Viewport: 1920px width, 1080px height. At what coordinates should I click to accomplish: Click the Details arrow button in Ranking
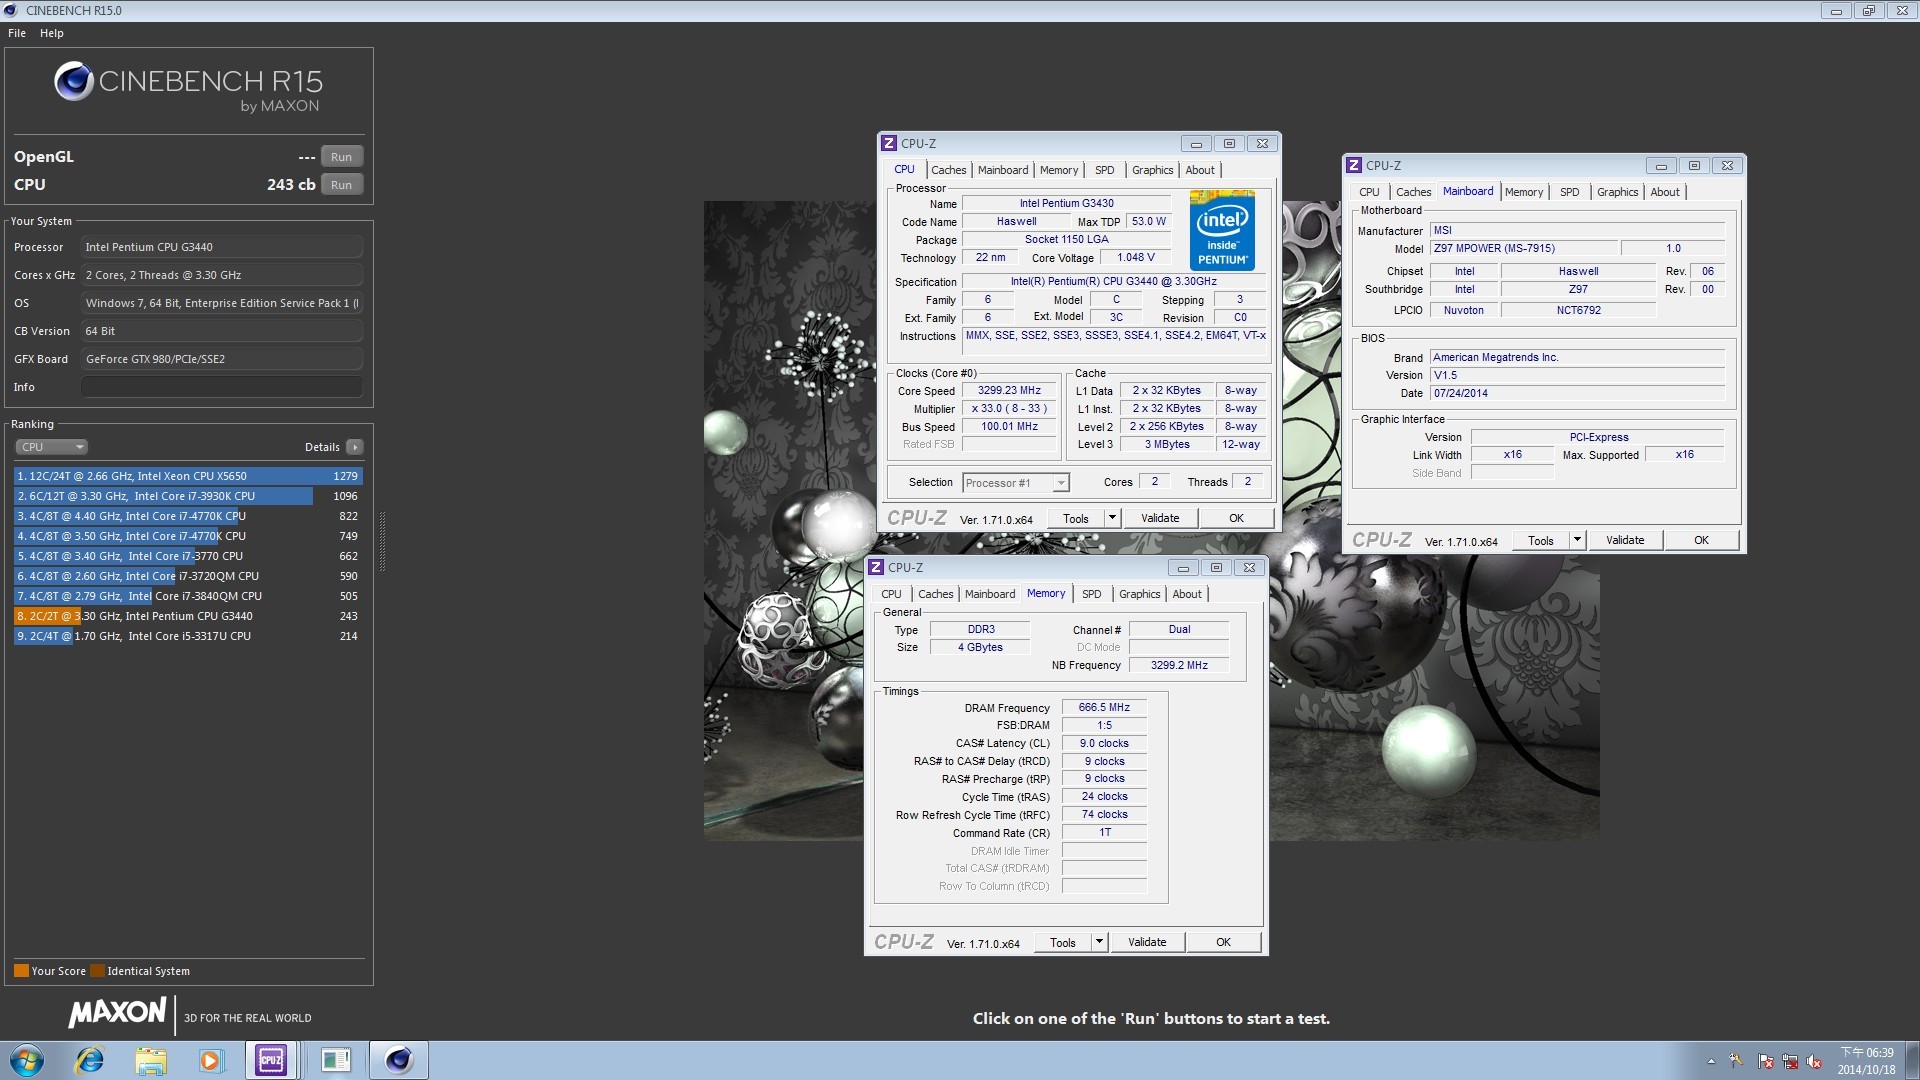click(355, 447)
